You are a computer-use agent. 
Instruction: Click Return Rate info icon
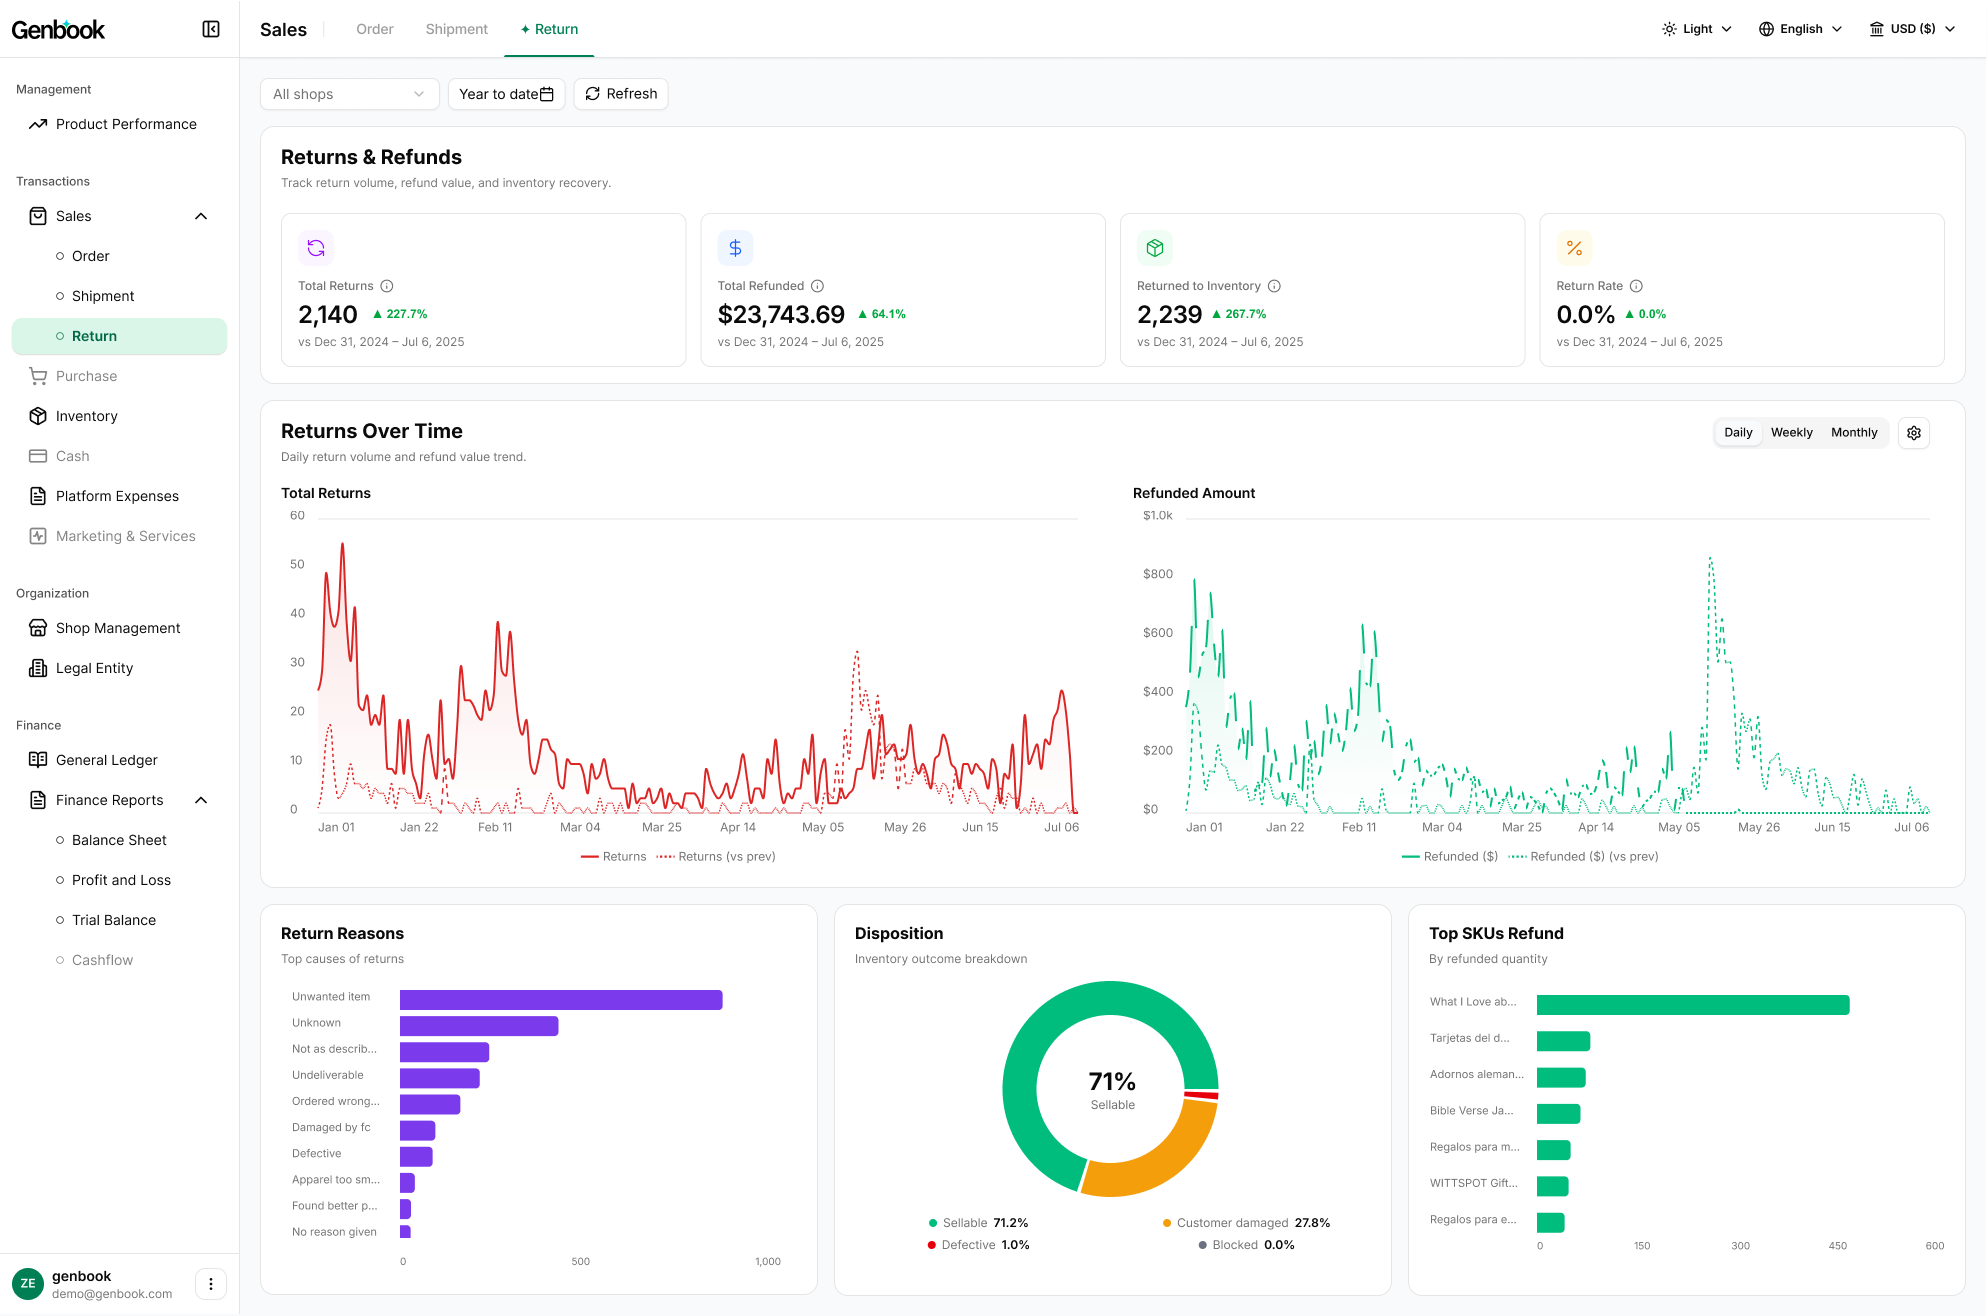point(1636,286)
